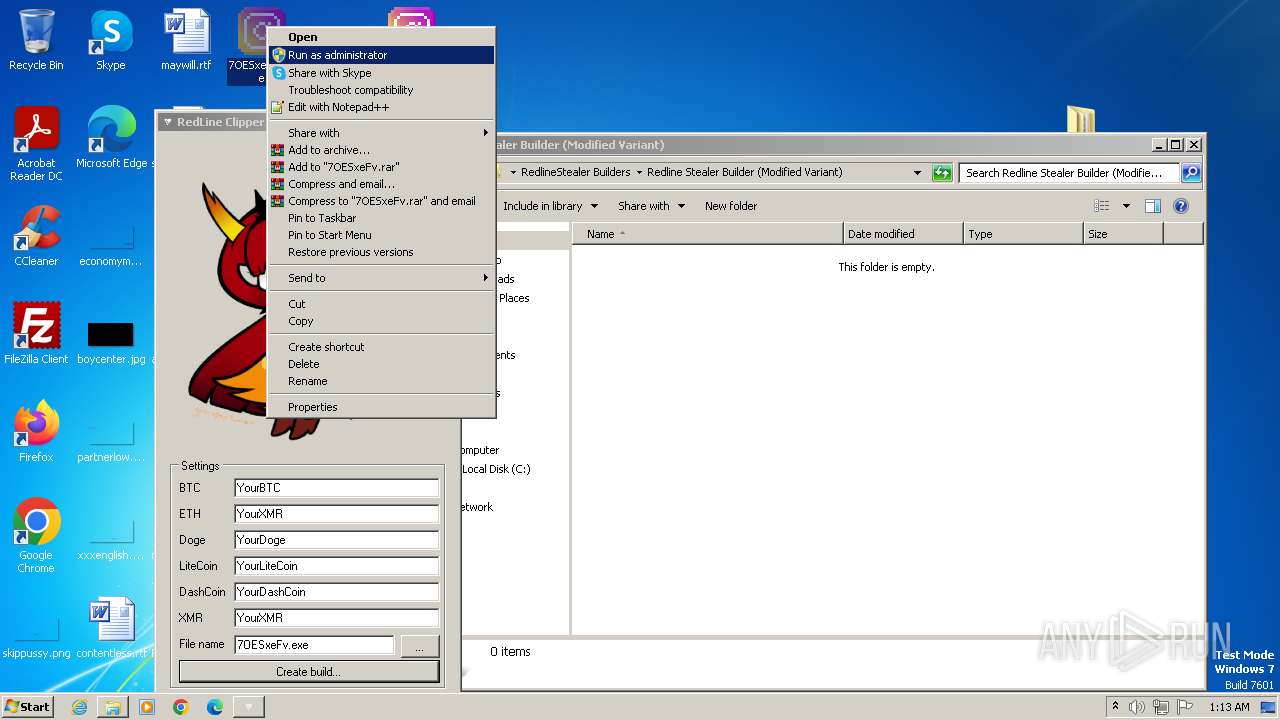Viewport: 1280px width, 720px height.
Task: Launch Firefox desktop shortcut
Action: click(x=36, y=432)
